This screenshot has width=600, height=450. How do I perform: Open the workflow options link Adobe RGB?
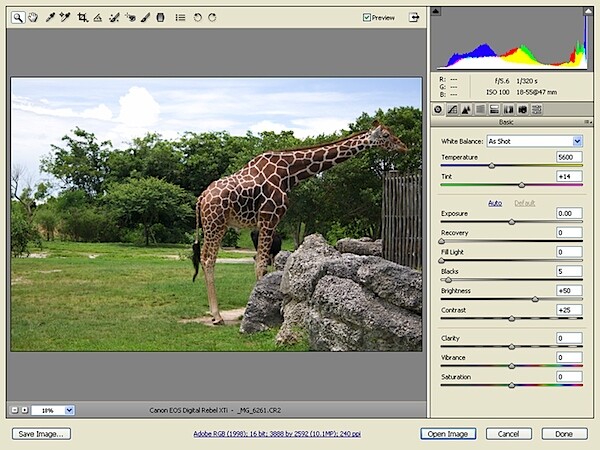pos(277,434)
